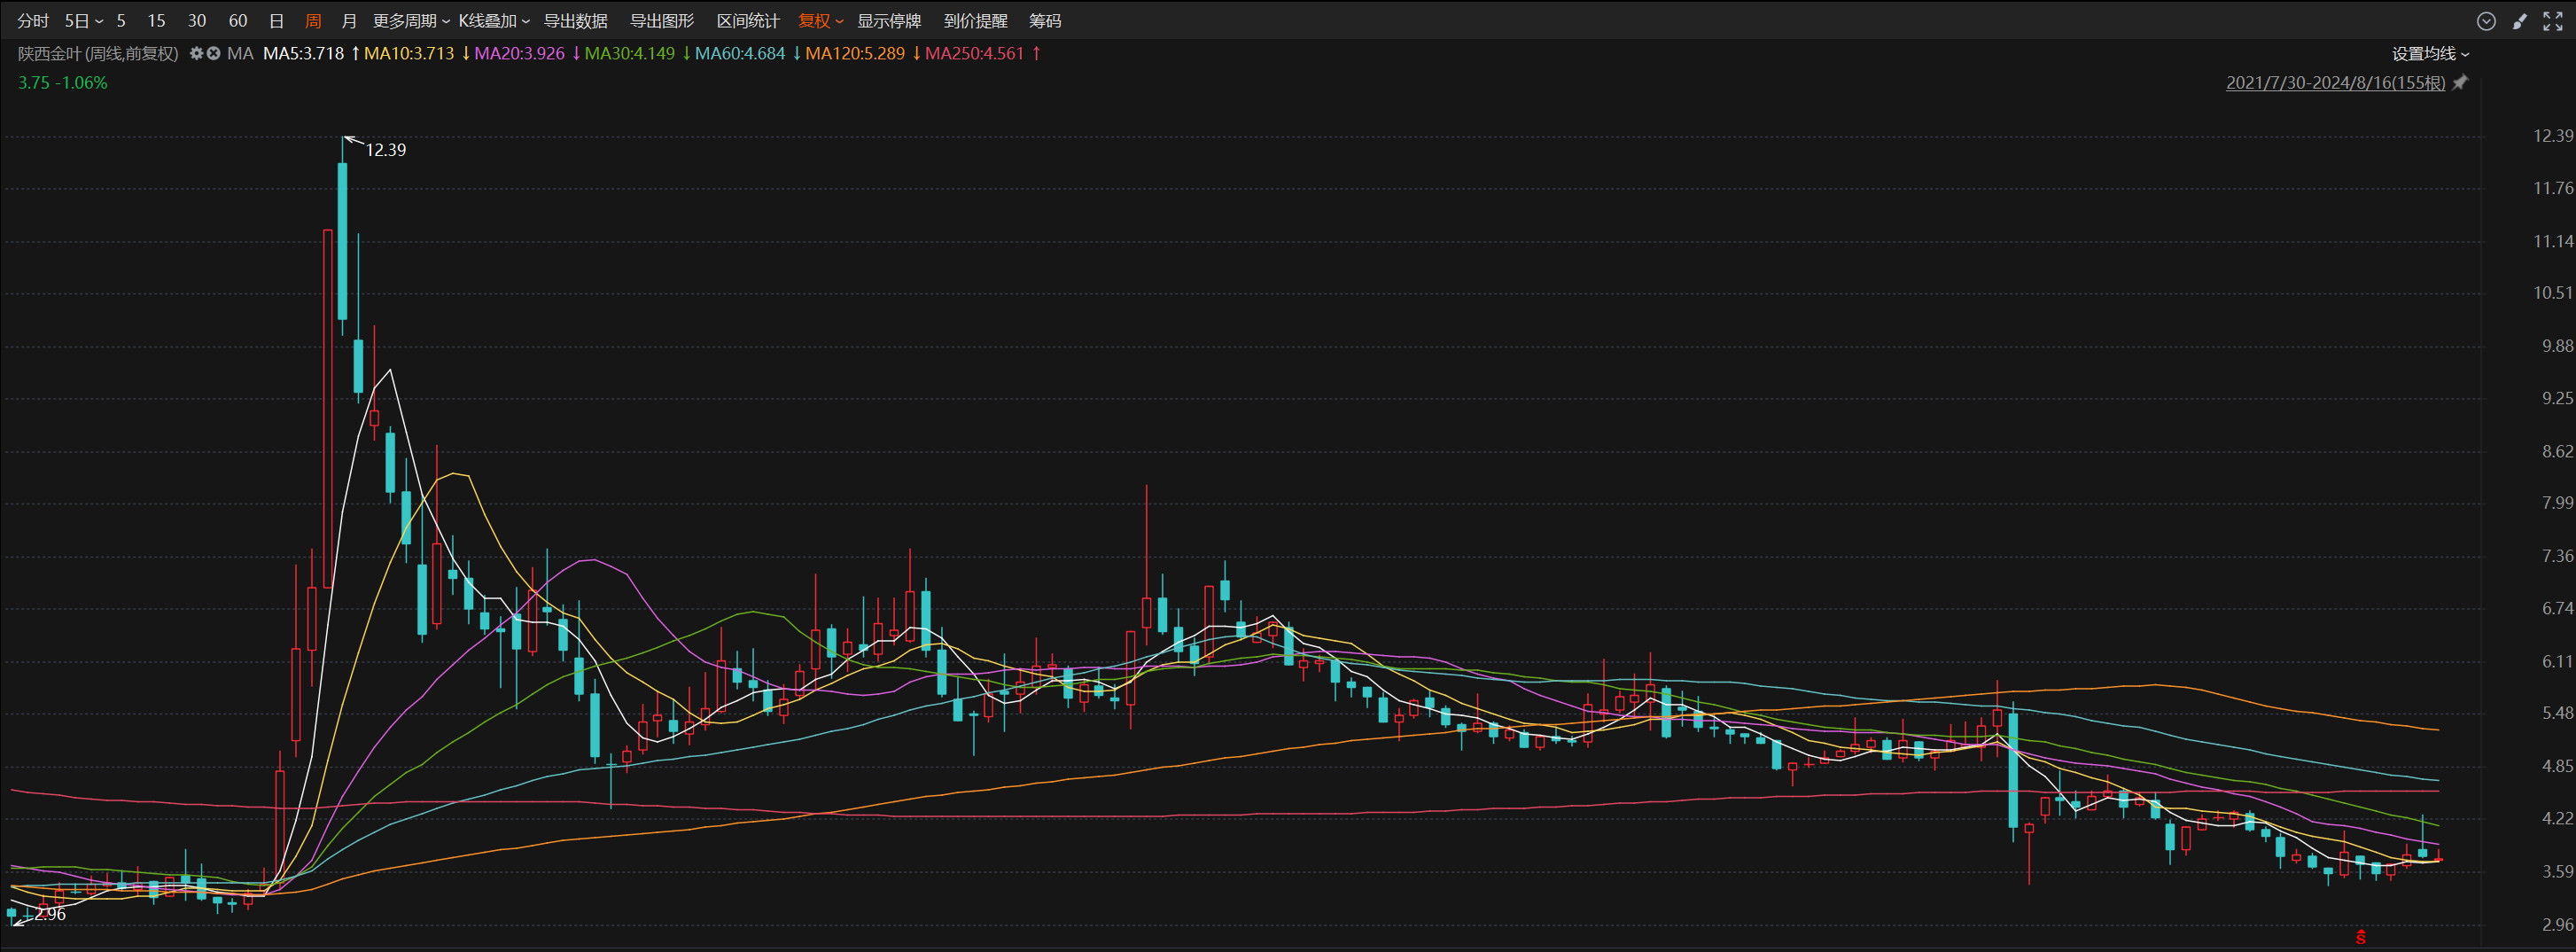Click 导出图形 to export the chart
This screenshot has height=952, width=2576.
coord(662,21)
